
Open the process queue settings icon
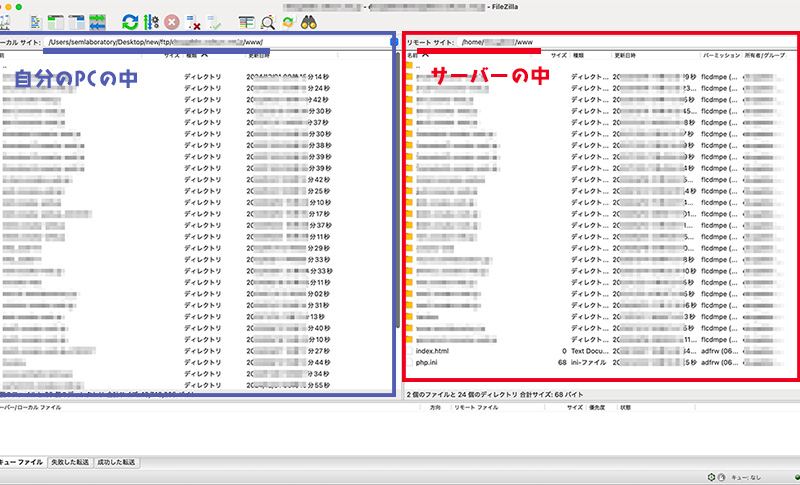tap(151, 21)
